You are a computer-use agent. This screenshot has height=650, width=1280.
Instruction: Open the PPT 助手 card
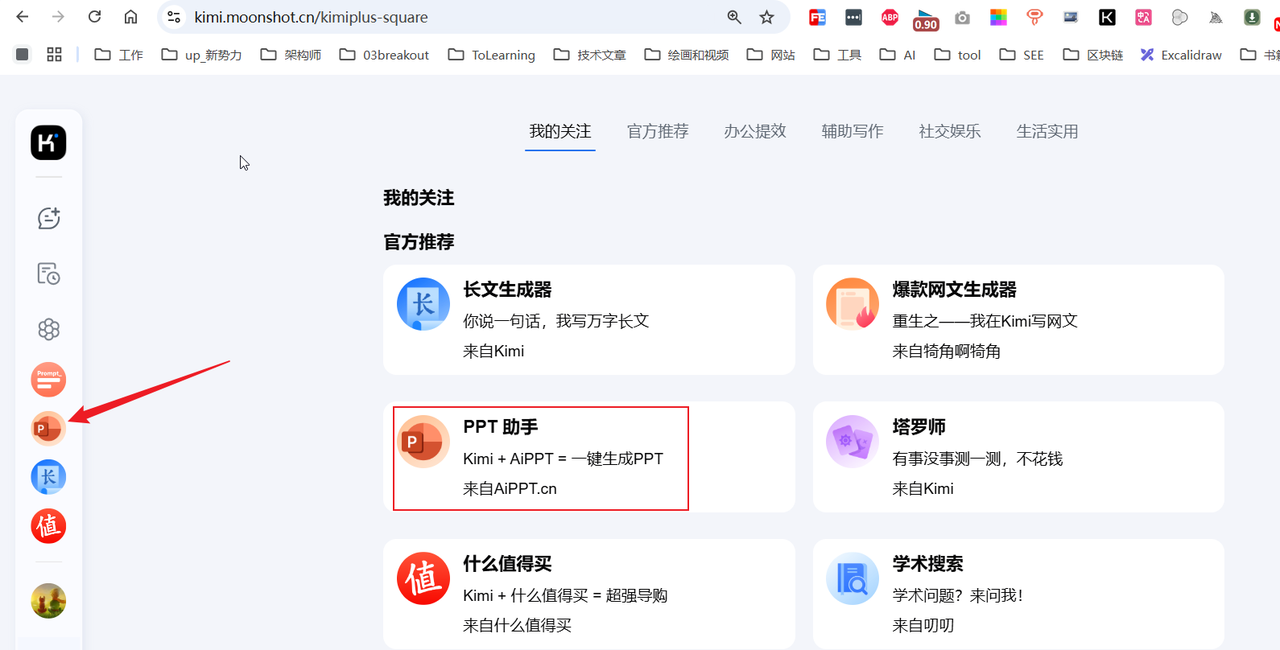(589, 457)
